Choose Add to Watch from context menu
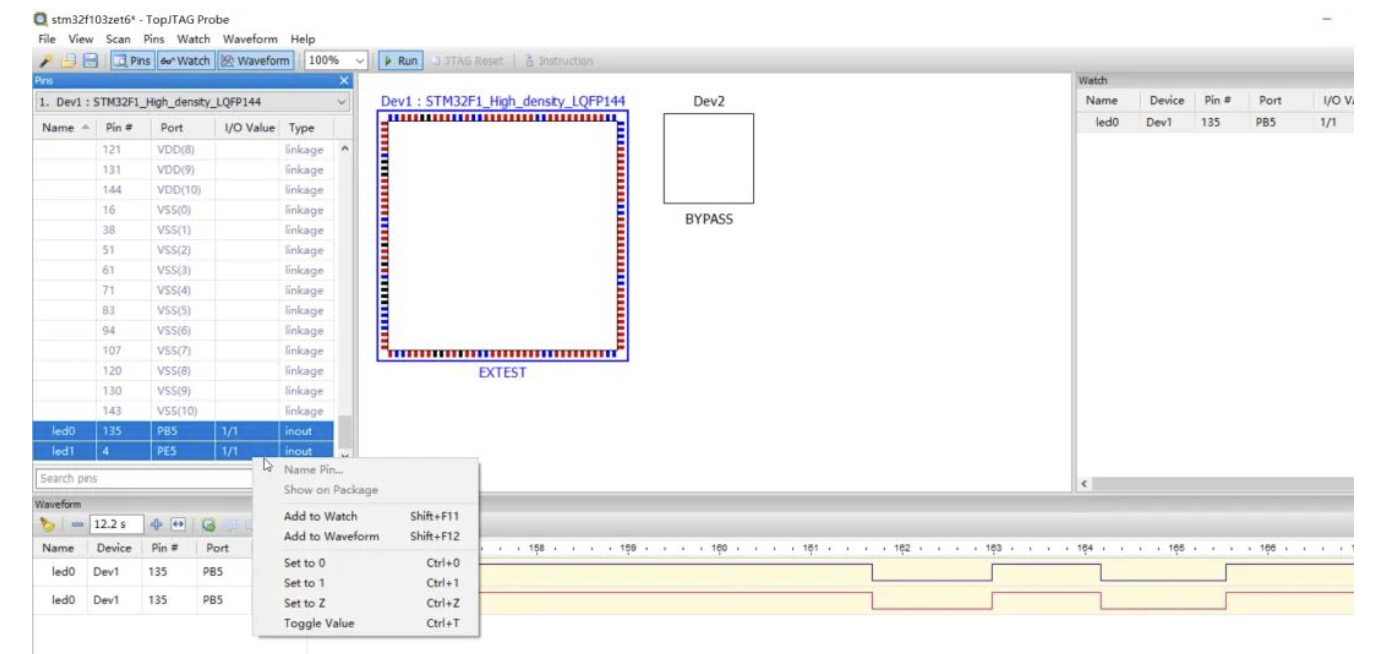Screen dimensions: 1392x654 320,516
